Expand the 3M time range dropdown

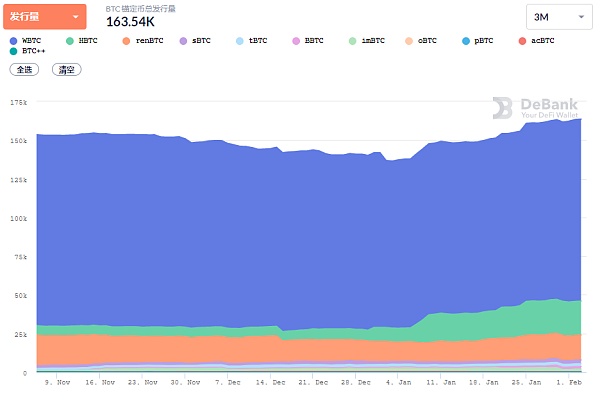pos(559,17)
